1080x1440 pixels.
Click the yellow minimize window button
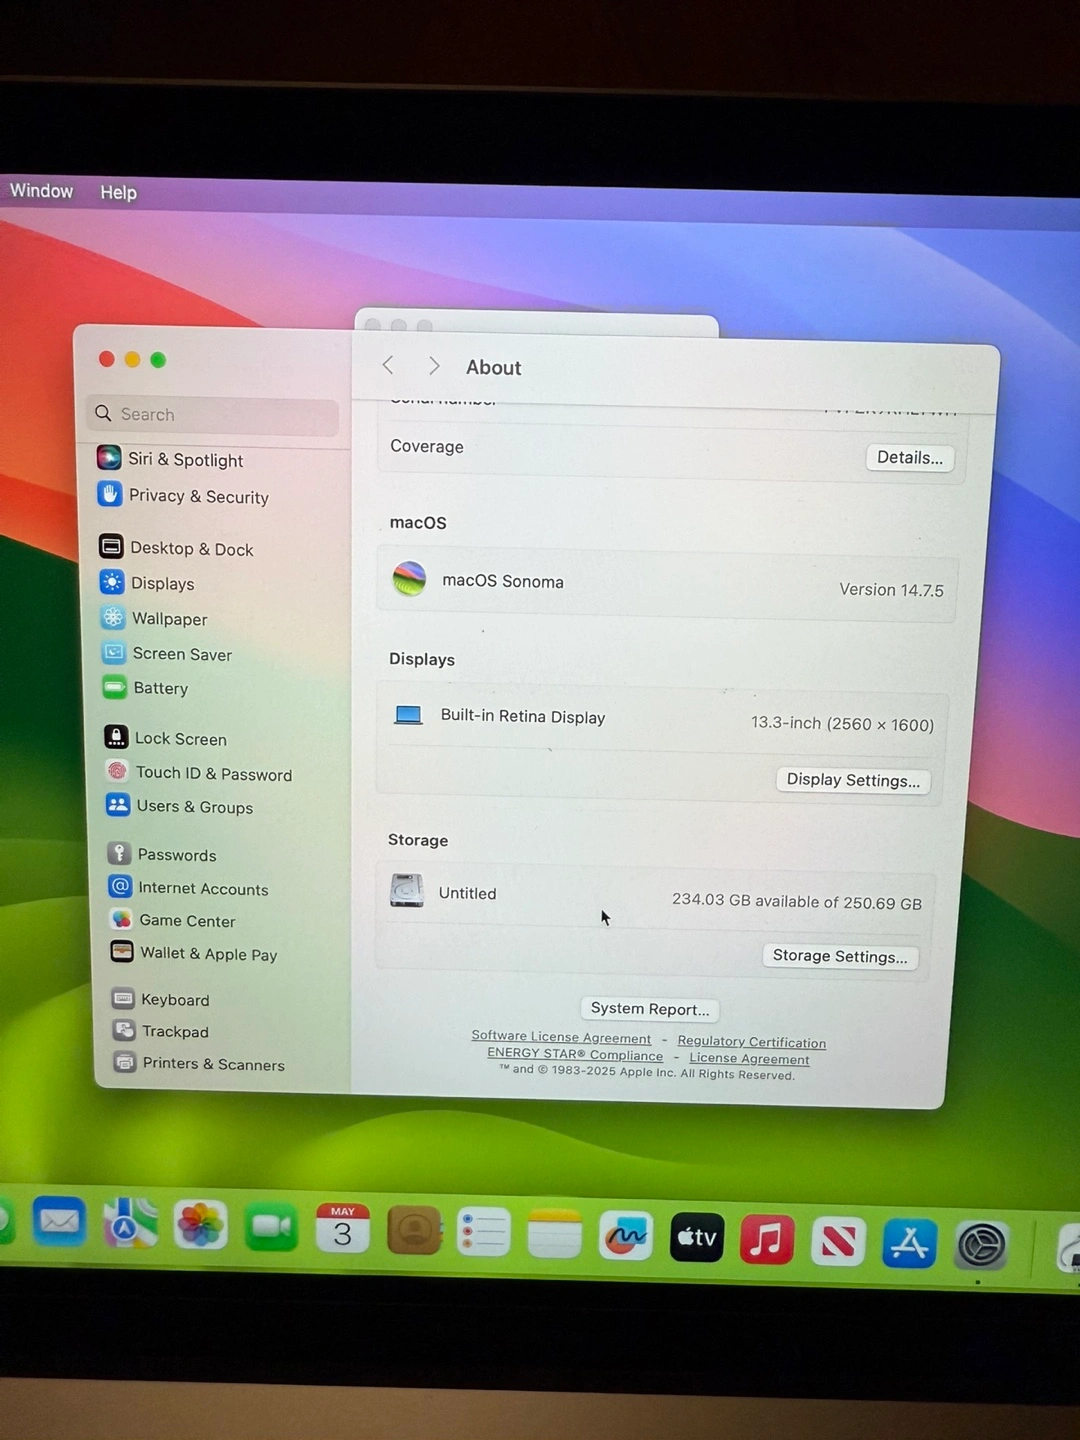click(132, 359)
